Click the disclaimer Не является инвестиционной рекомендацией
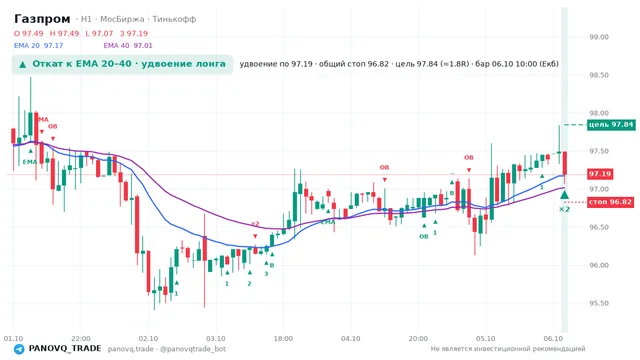 coord(508,349)
